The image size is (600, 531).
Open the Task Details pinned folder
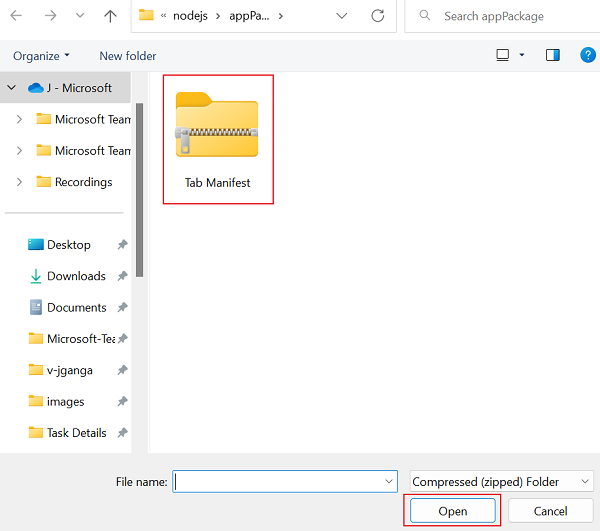pyautogui.click(x=67, y=433)
